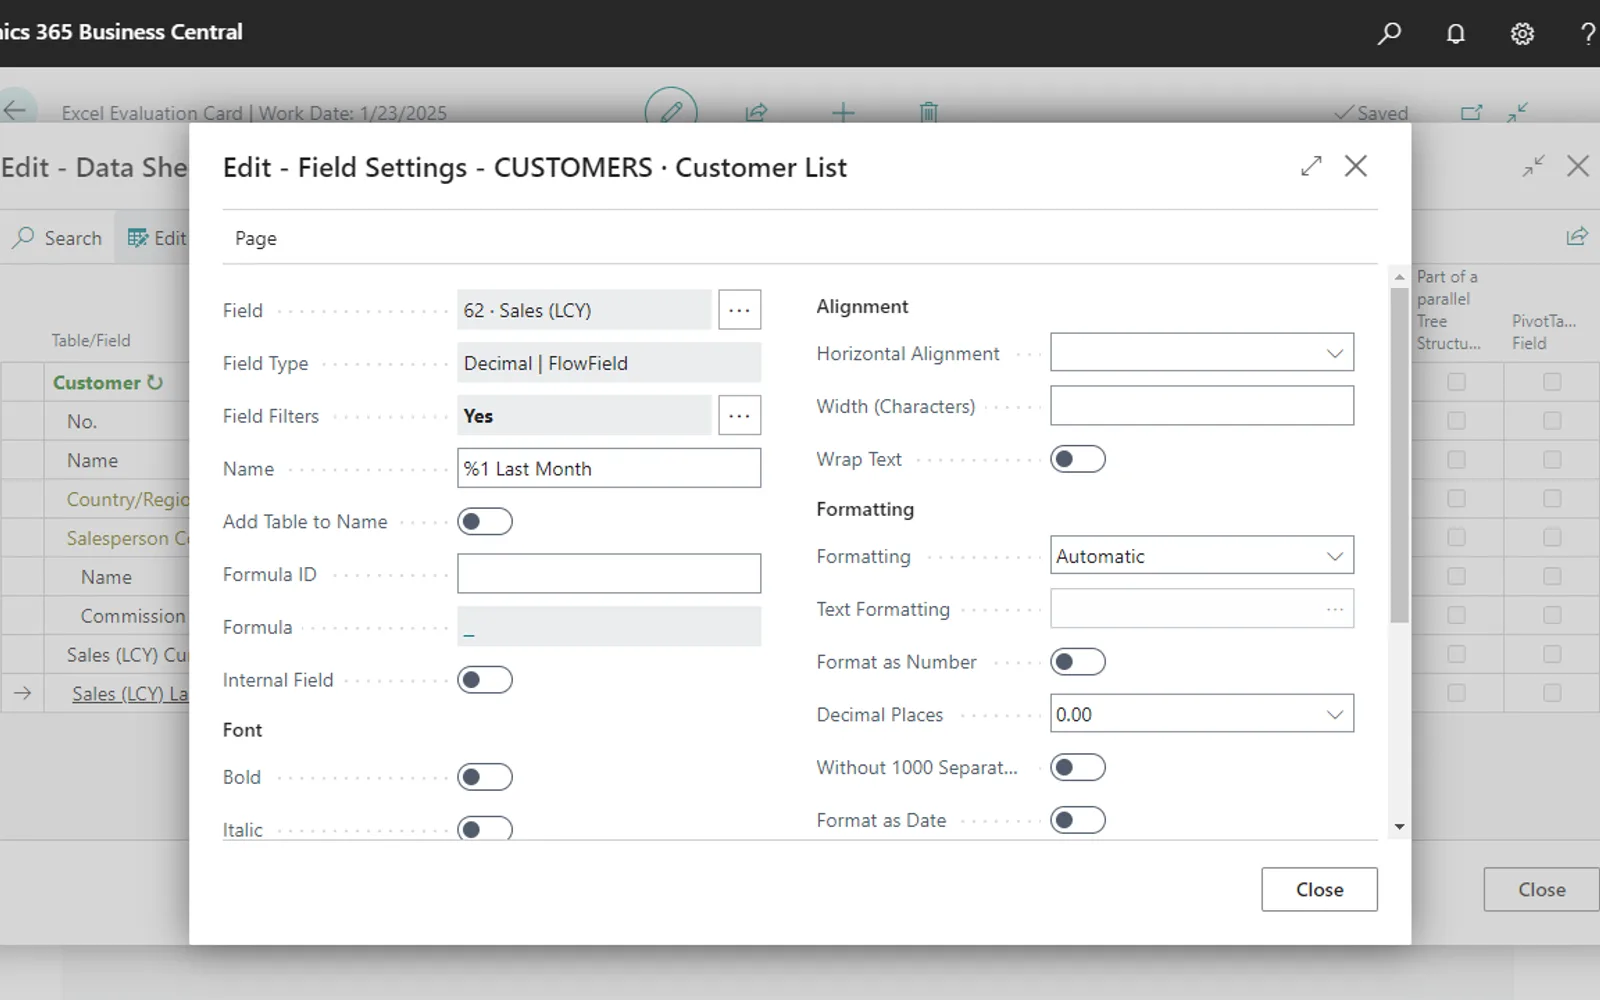Click the No. row in Data Sheet table
Image resolution: width=1600 pixels, height=1000 pixels.
[x=96, y=421]
